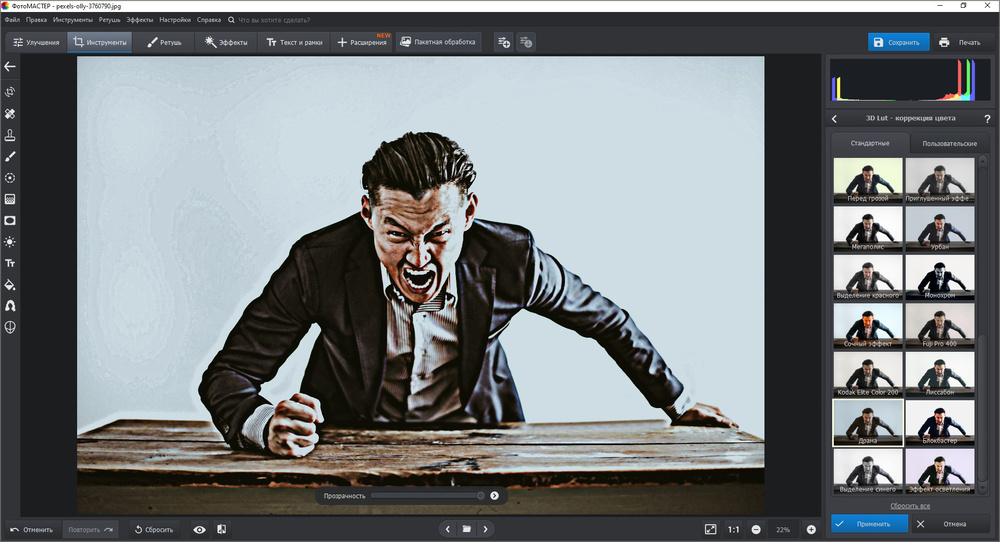Toggle the before/after compare view
The height and width of the screenshot is (542, 1000).
pyautogui.click(x=221, y=529)
